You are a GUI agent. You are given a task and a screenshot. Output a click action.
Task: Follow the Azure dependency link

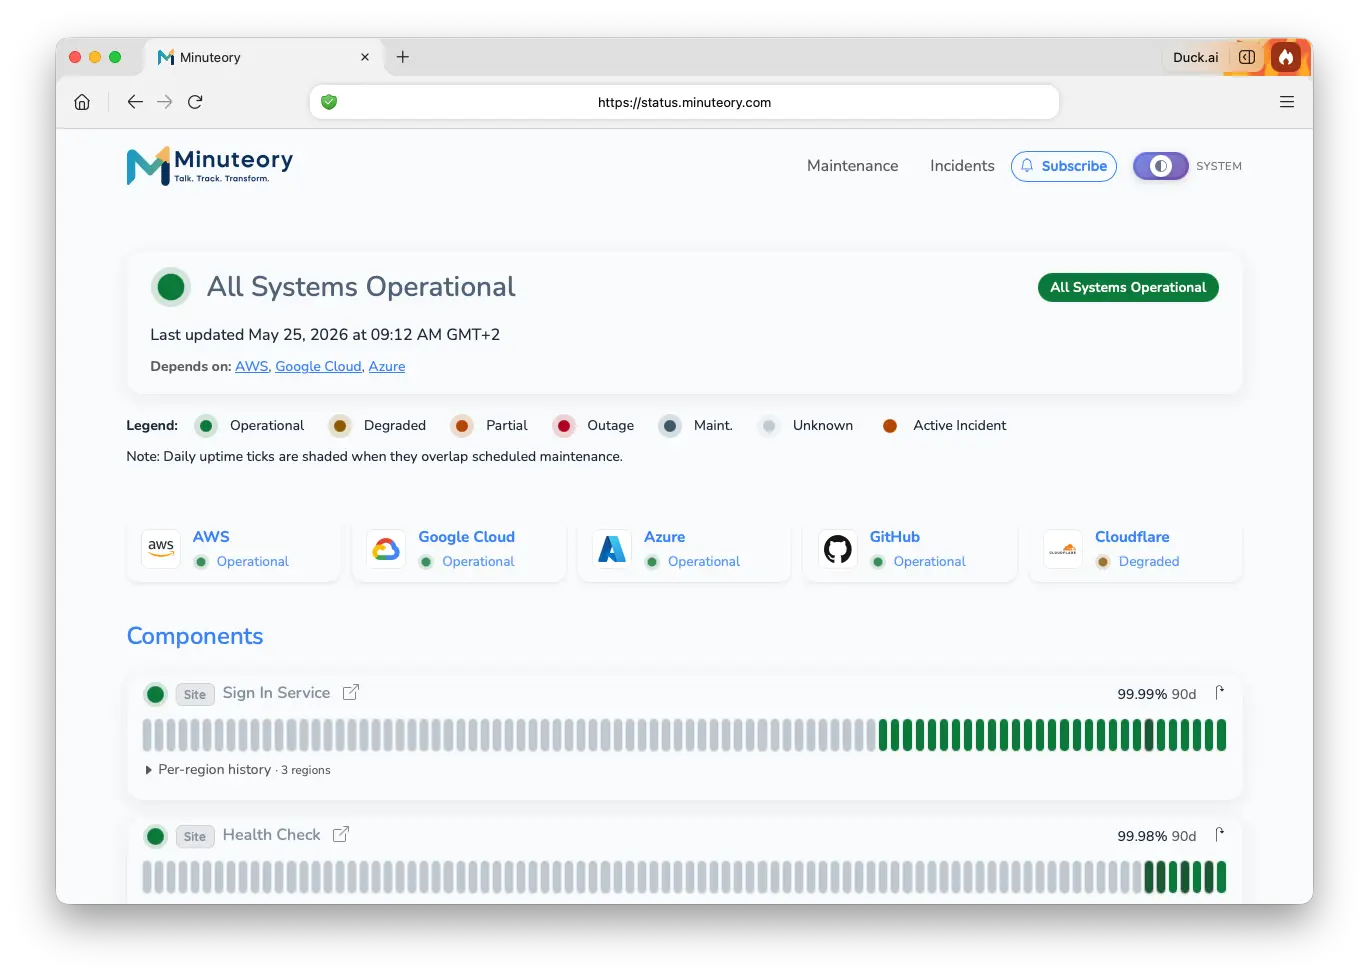pyautogui.click(x=387, y=367)
